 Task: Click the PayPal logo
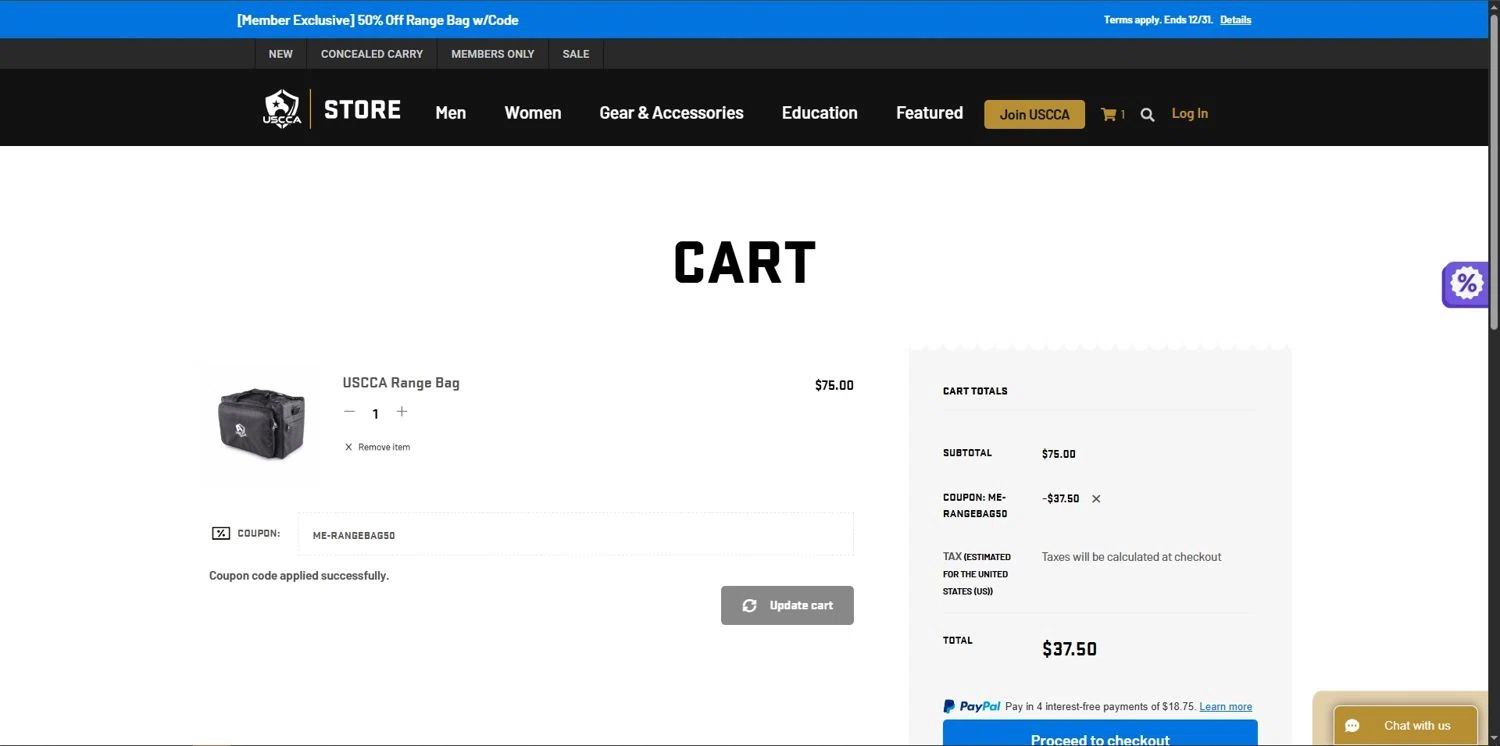[x=972, y=706]
